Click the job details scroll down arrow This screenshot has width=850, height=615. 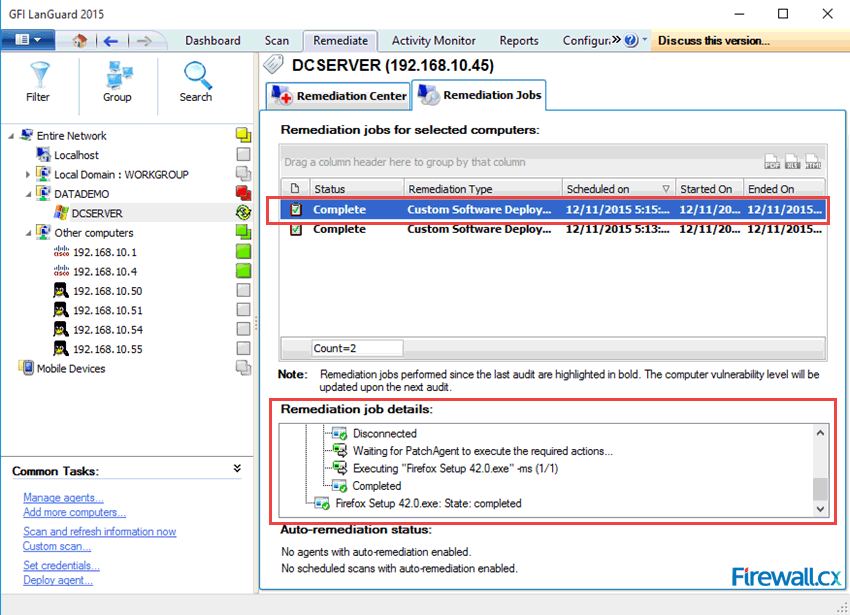click(820, 509)
